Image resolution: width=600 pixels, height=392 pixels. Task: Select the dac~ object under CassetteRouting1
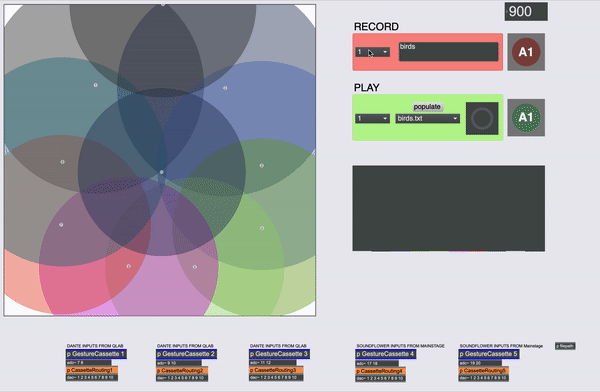click(x=91, y=377)
